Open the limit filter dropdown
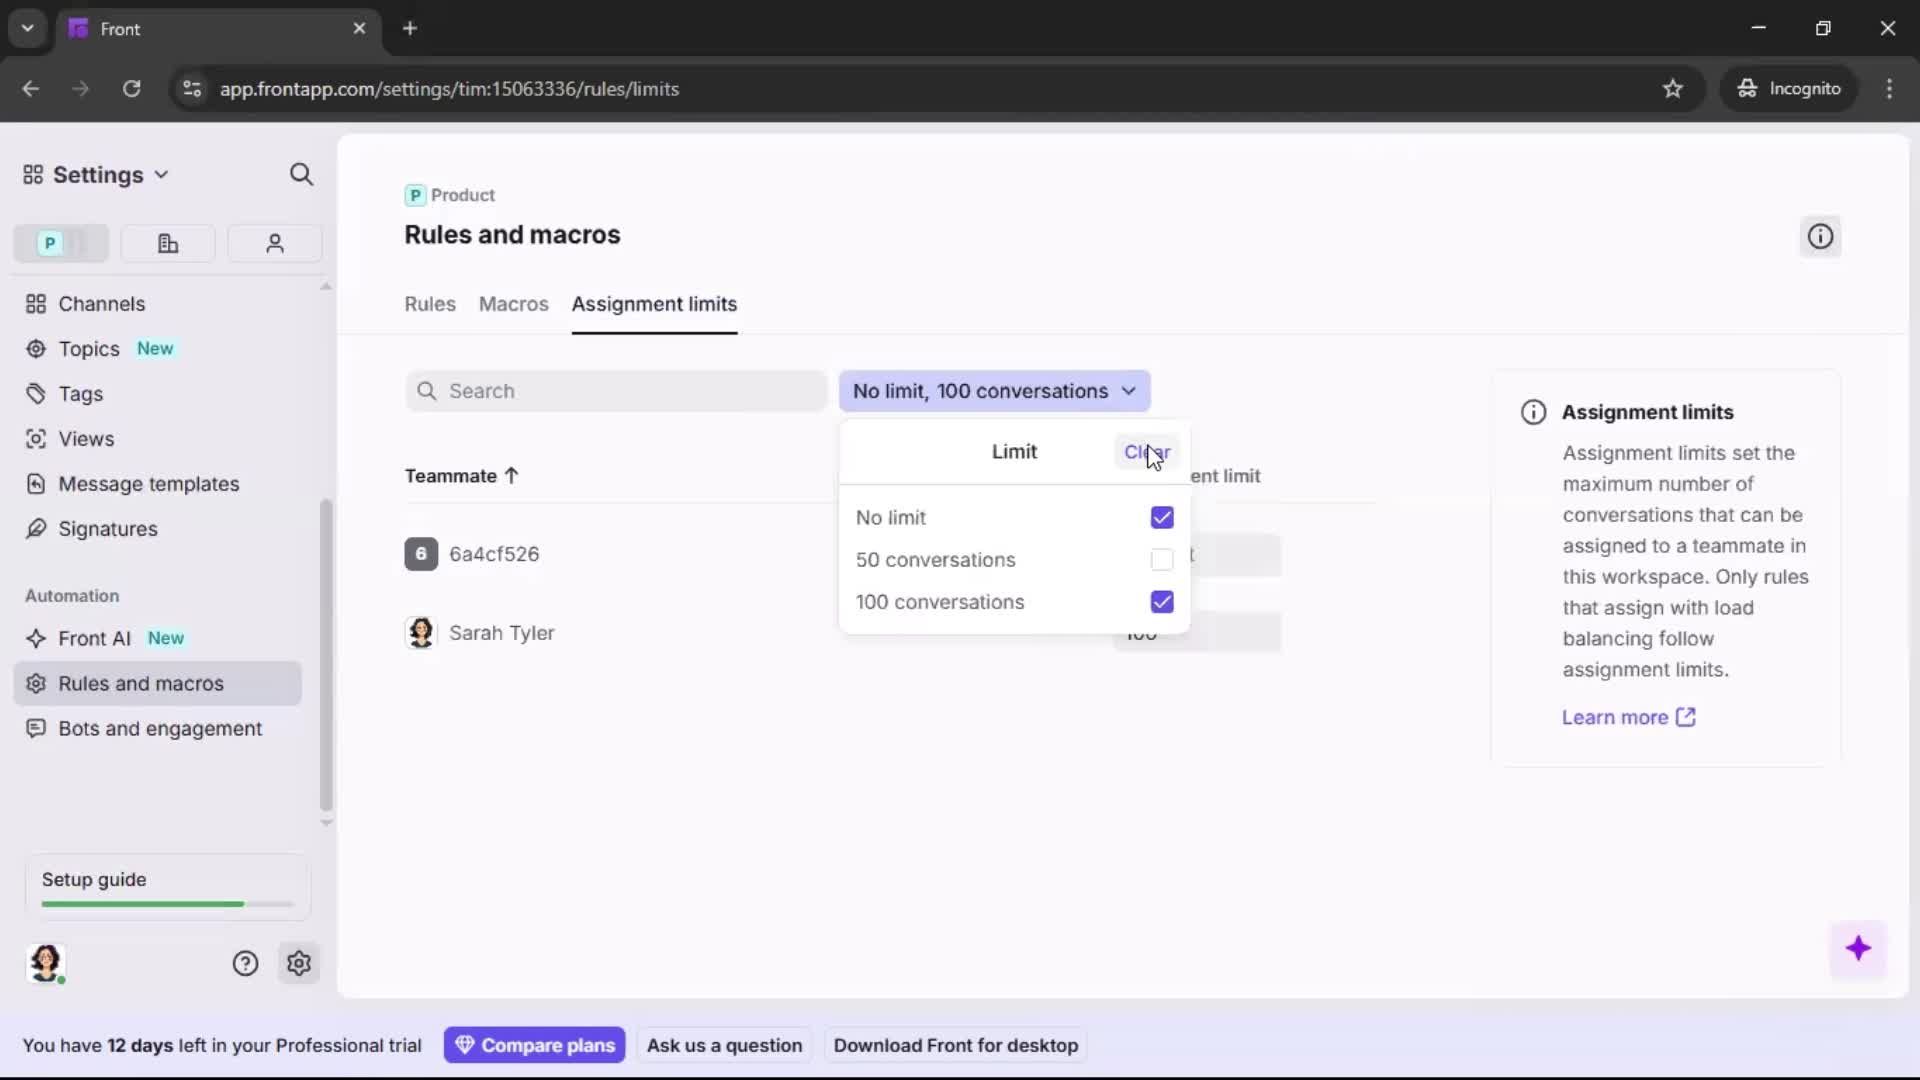Screen dimensions: 1920x1080 [x=995, y=391]
